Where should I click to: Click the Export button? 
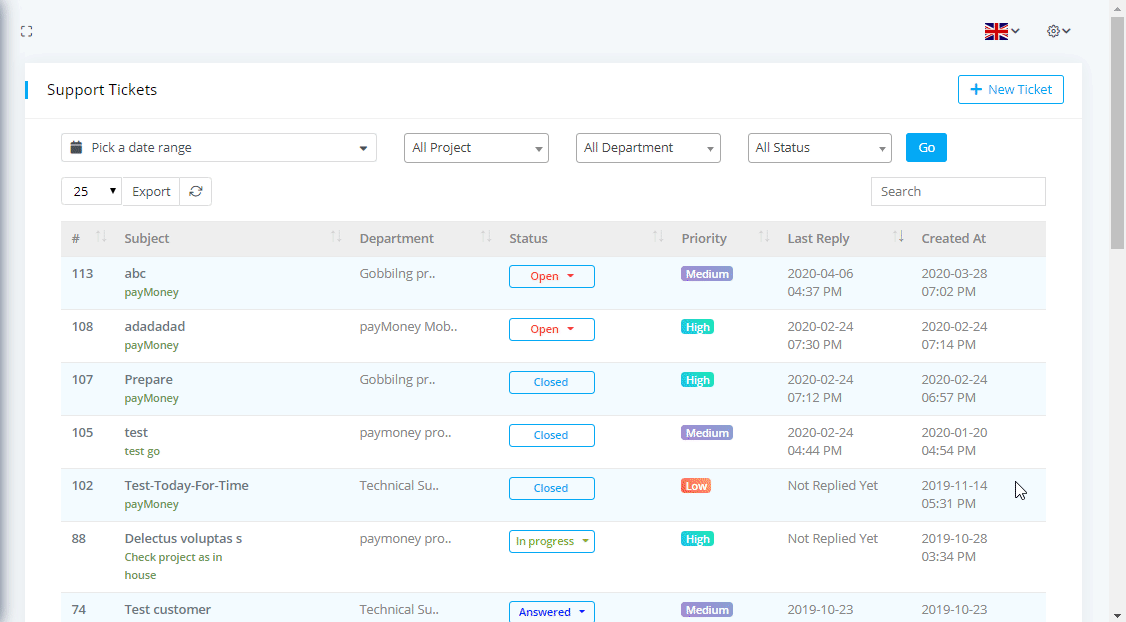pyautogui.click(x=151, y=191)
